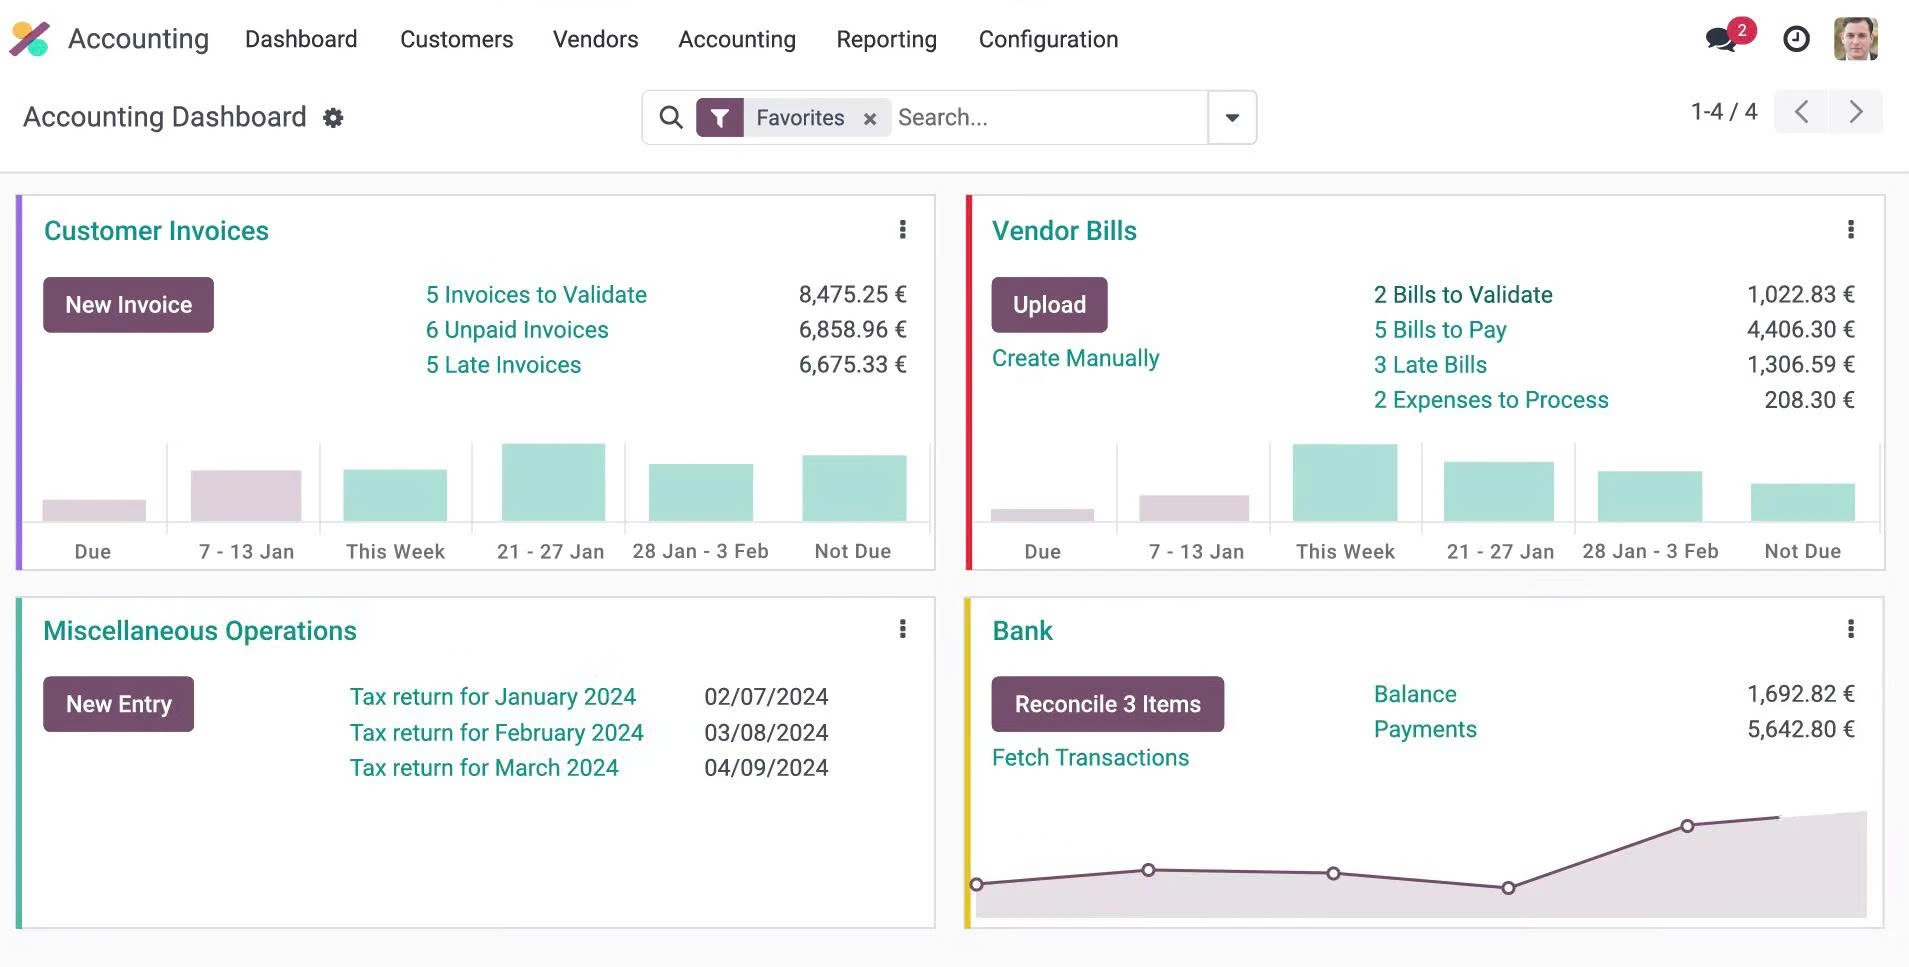
Task: Open the Create Manually link
Action: 1074,357
